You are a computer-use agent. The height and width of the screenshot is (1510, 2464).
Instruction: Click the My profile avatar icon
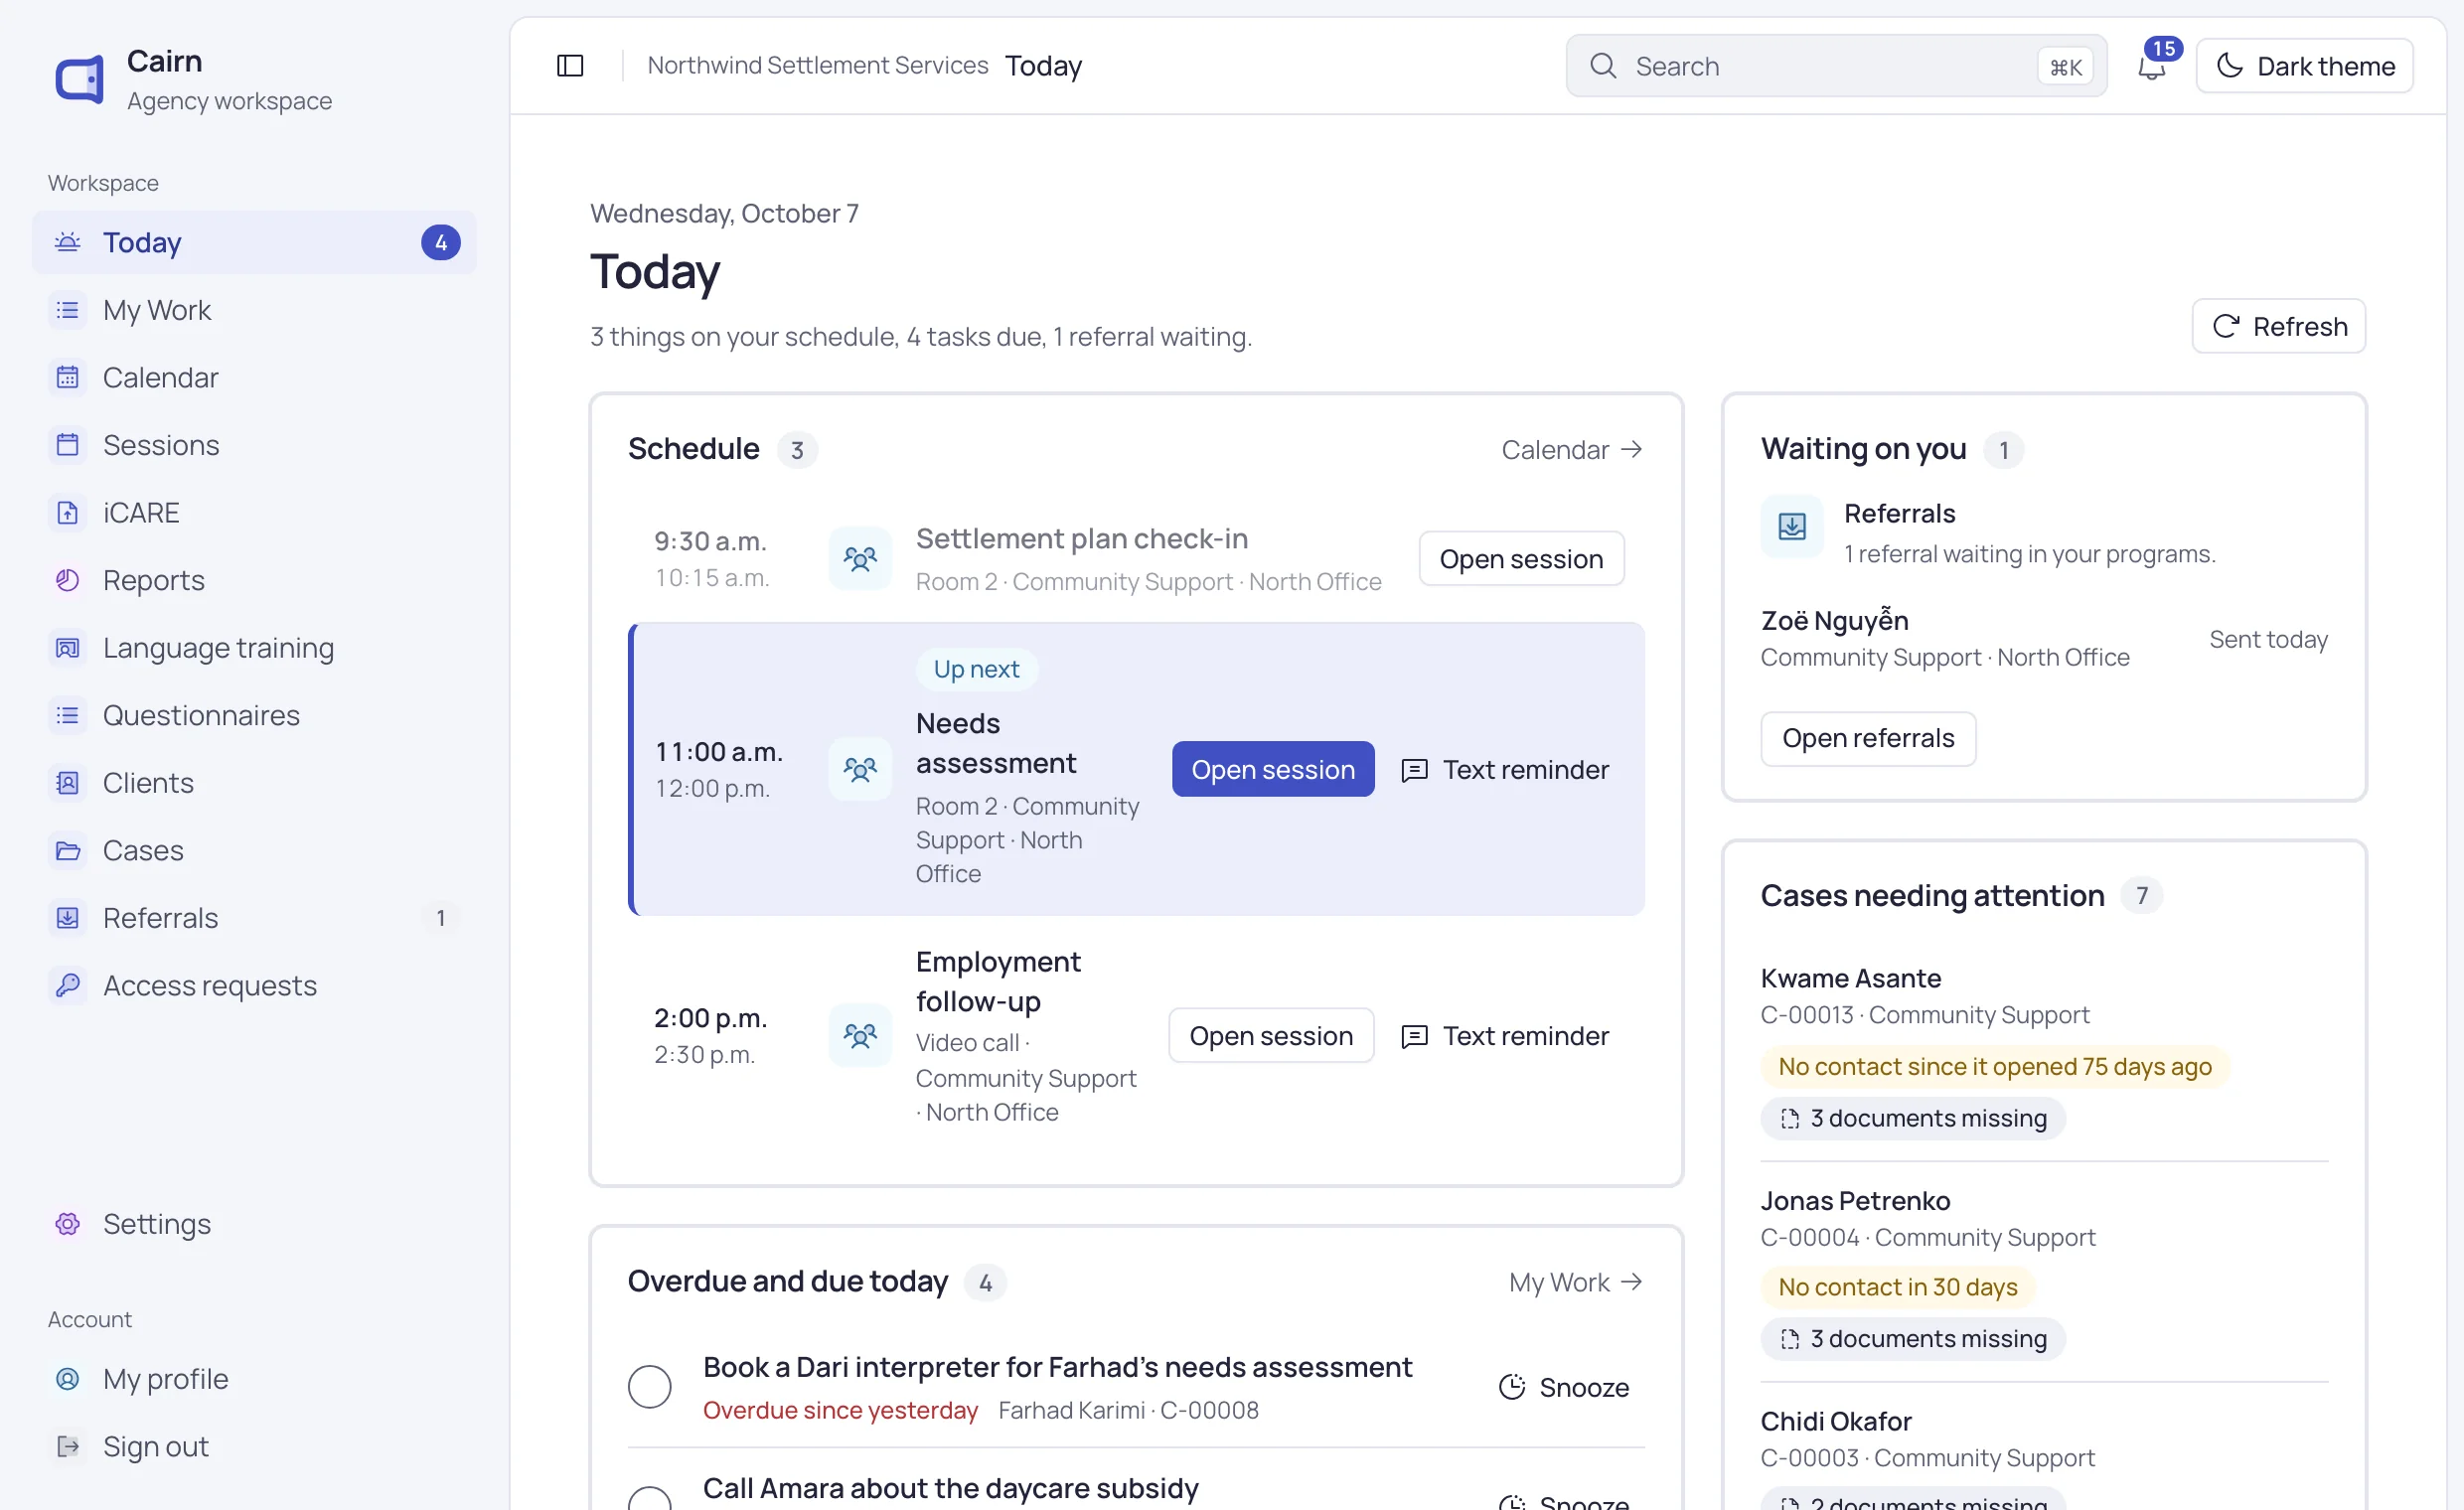[67, 1379]
